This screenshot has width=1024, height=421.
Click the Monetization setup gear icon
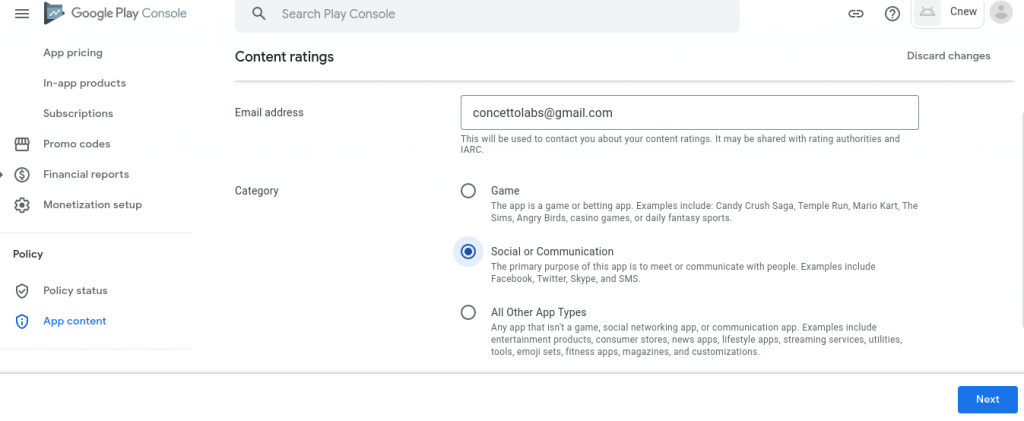tap(22, 205)
